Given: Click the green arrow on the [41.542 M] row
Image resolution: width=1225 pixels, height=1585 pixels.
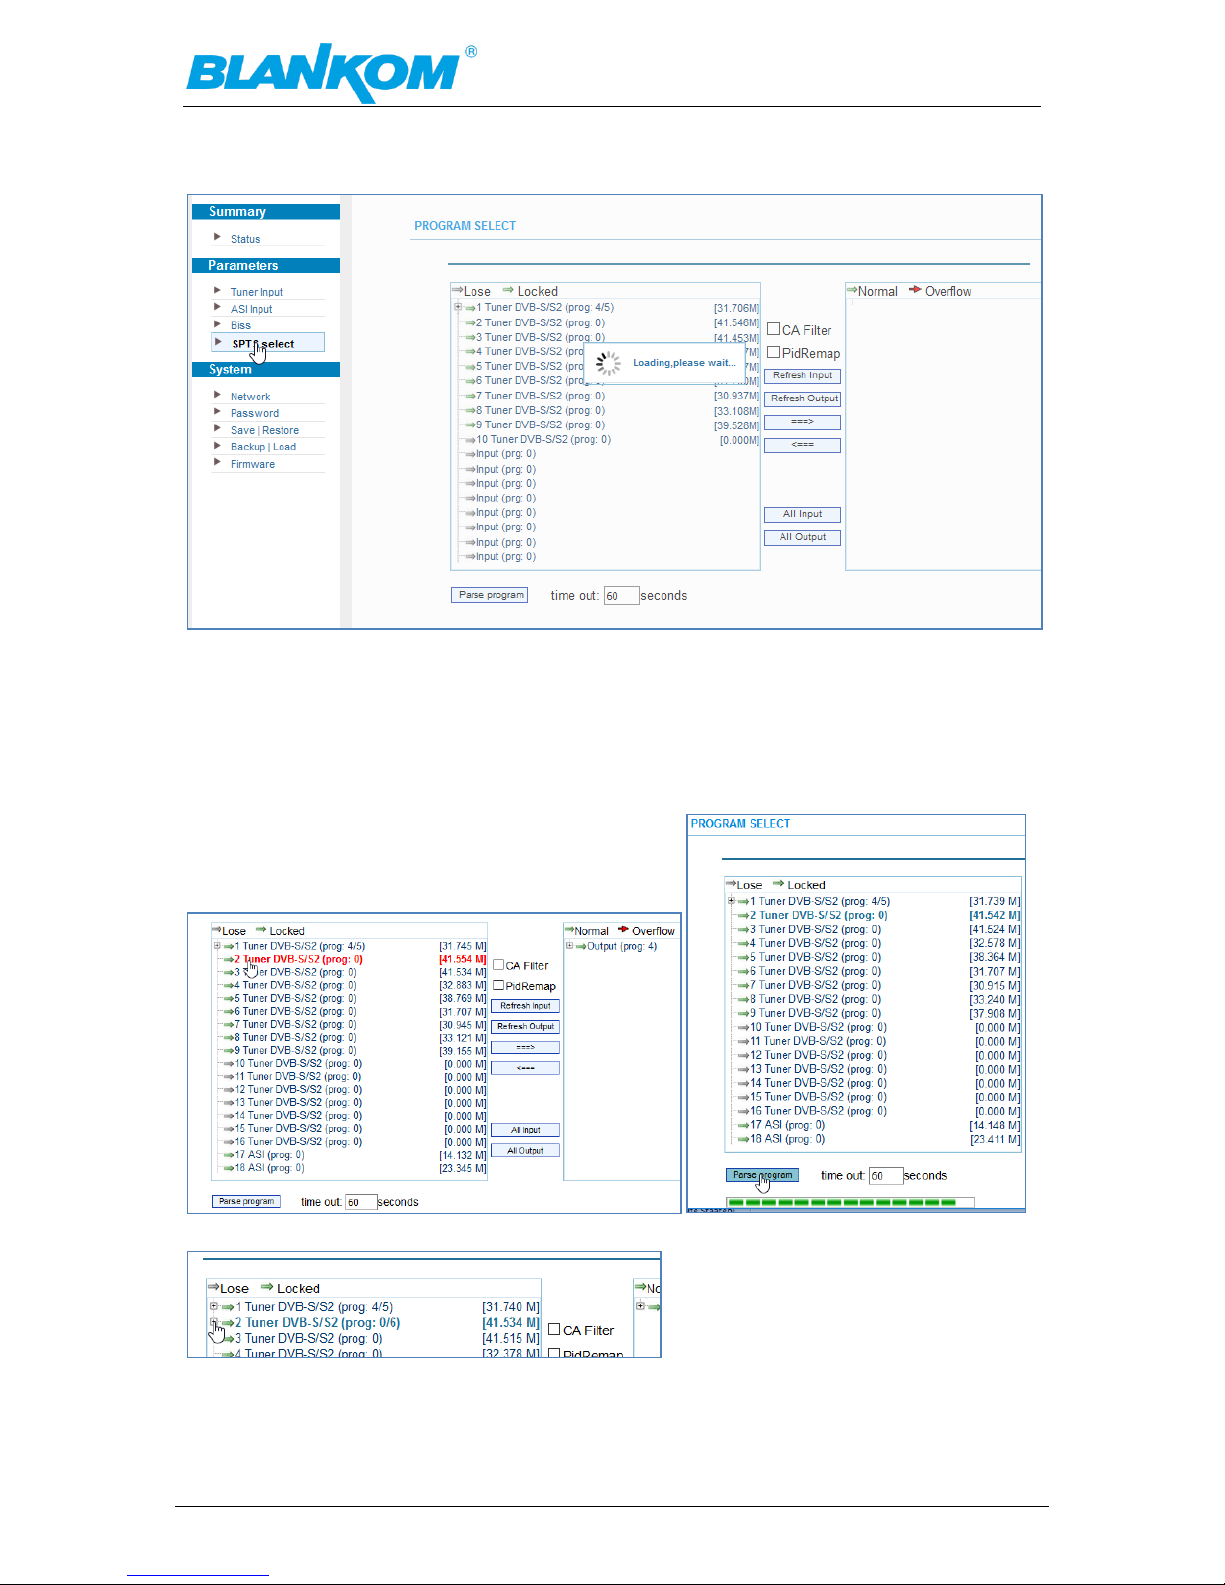Looking at the screenshot, I should tap(743, 916).
